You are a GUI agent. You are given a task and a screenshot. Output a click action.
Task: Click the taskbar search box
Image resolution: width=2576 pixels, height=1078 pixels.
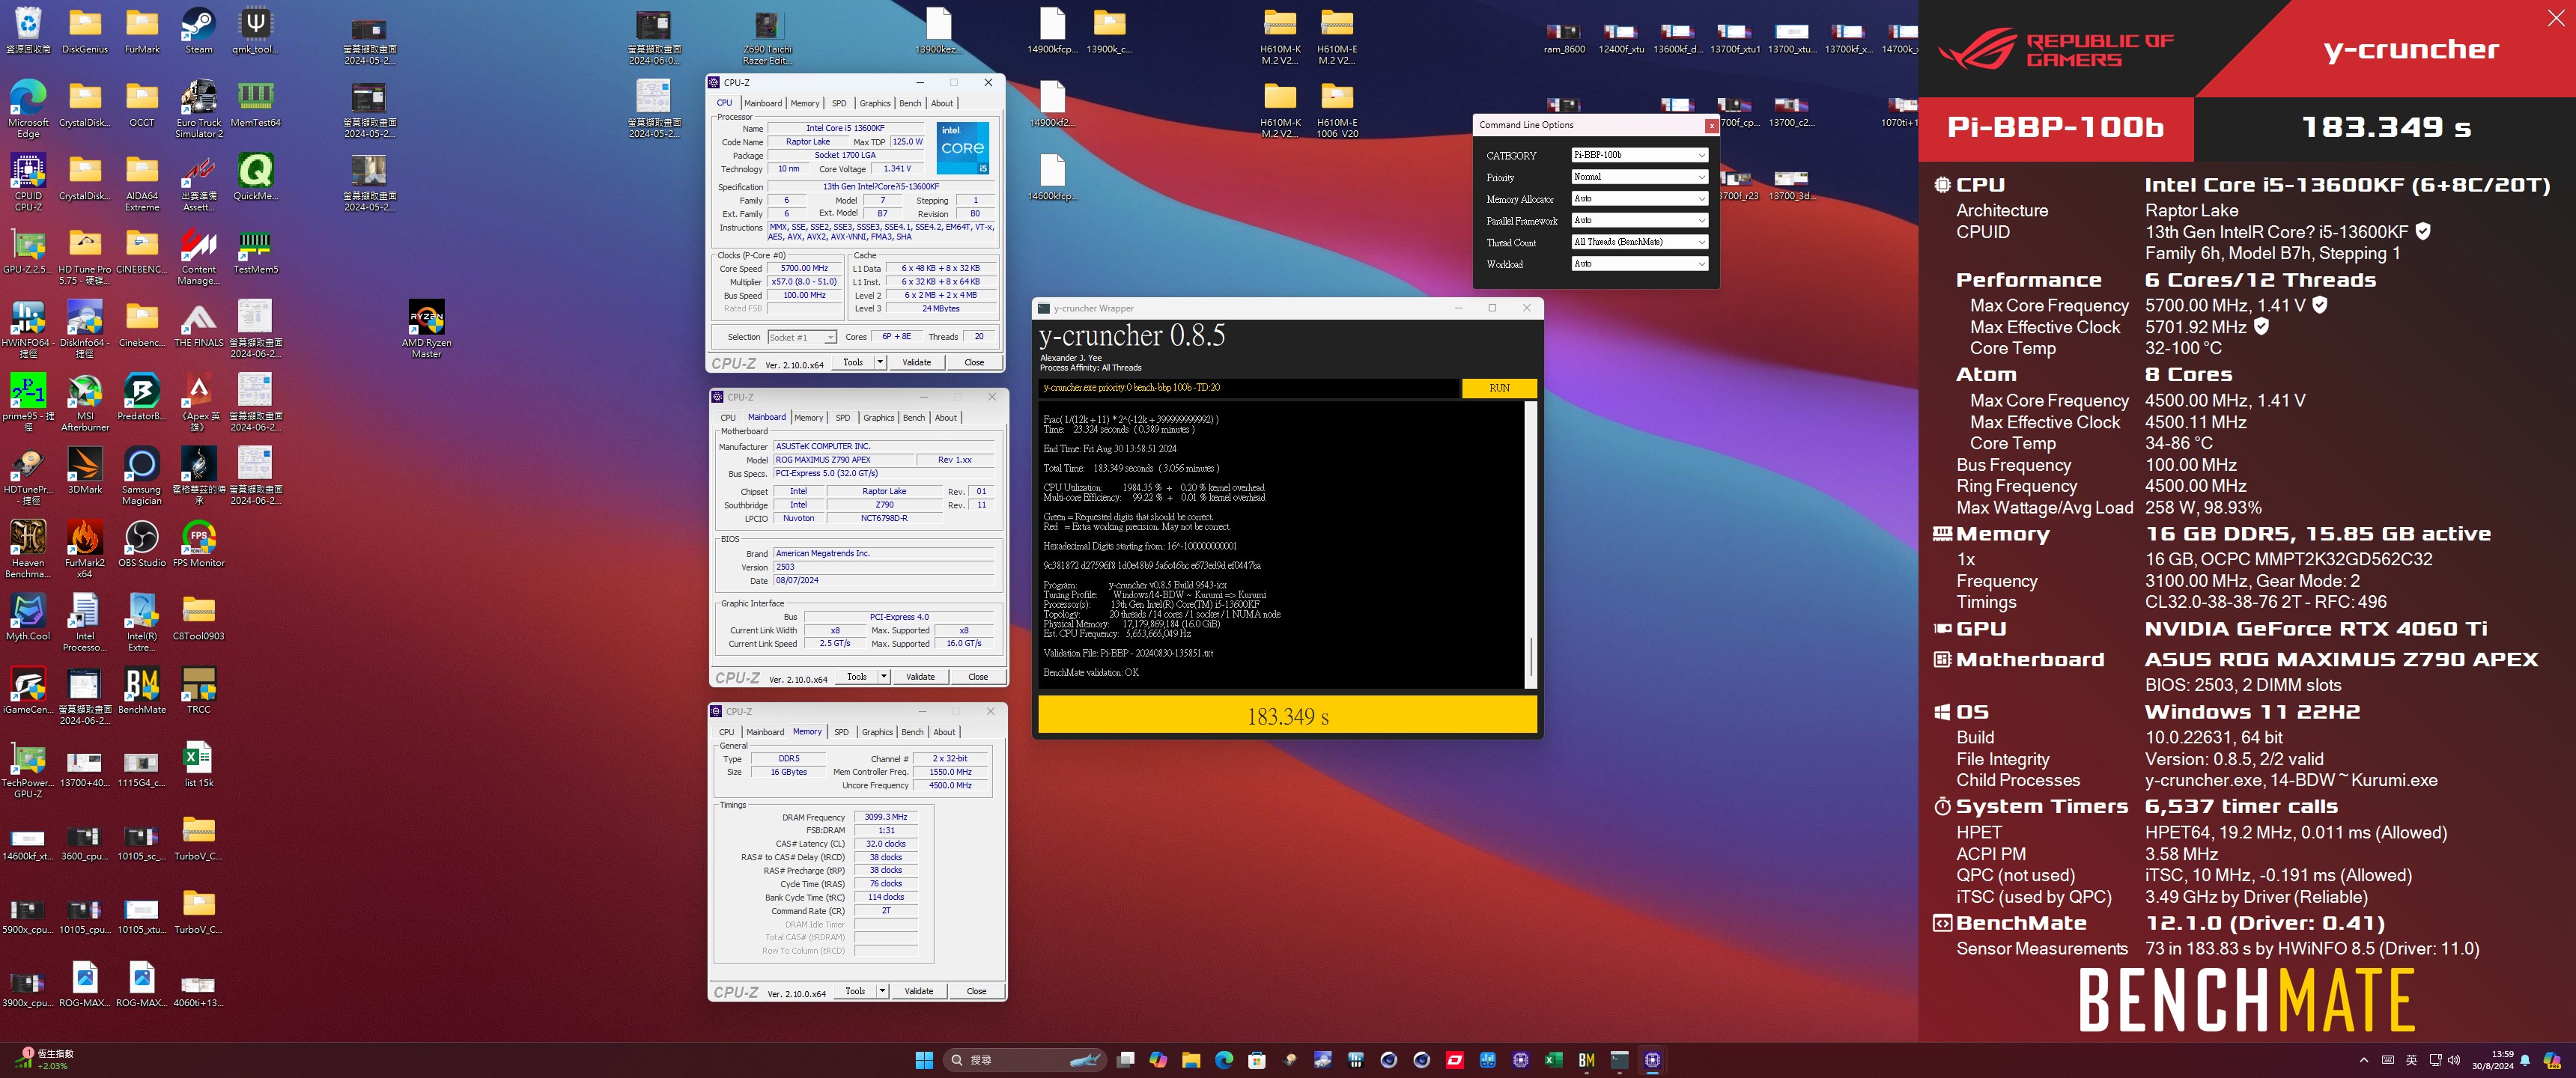(1024, 1060)
